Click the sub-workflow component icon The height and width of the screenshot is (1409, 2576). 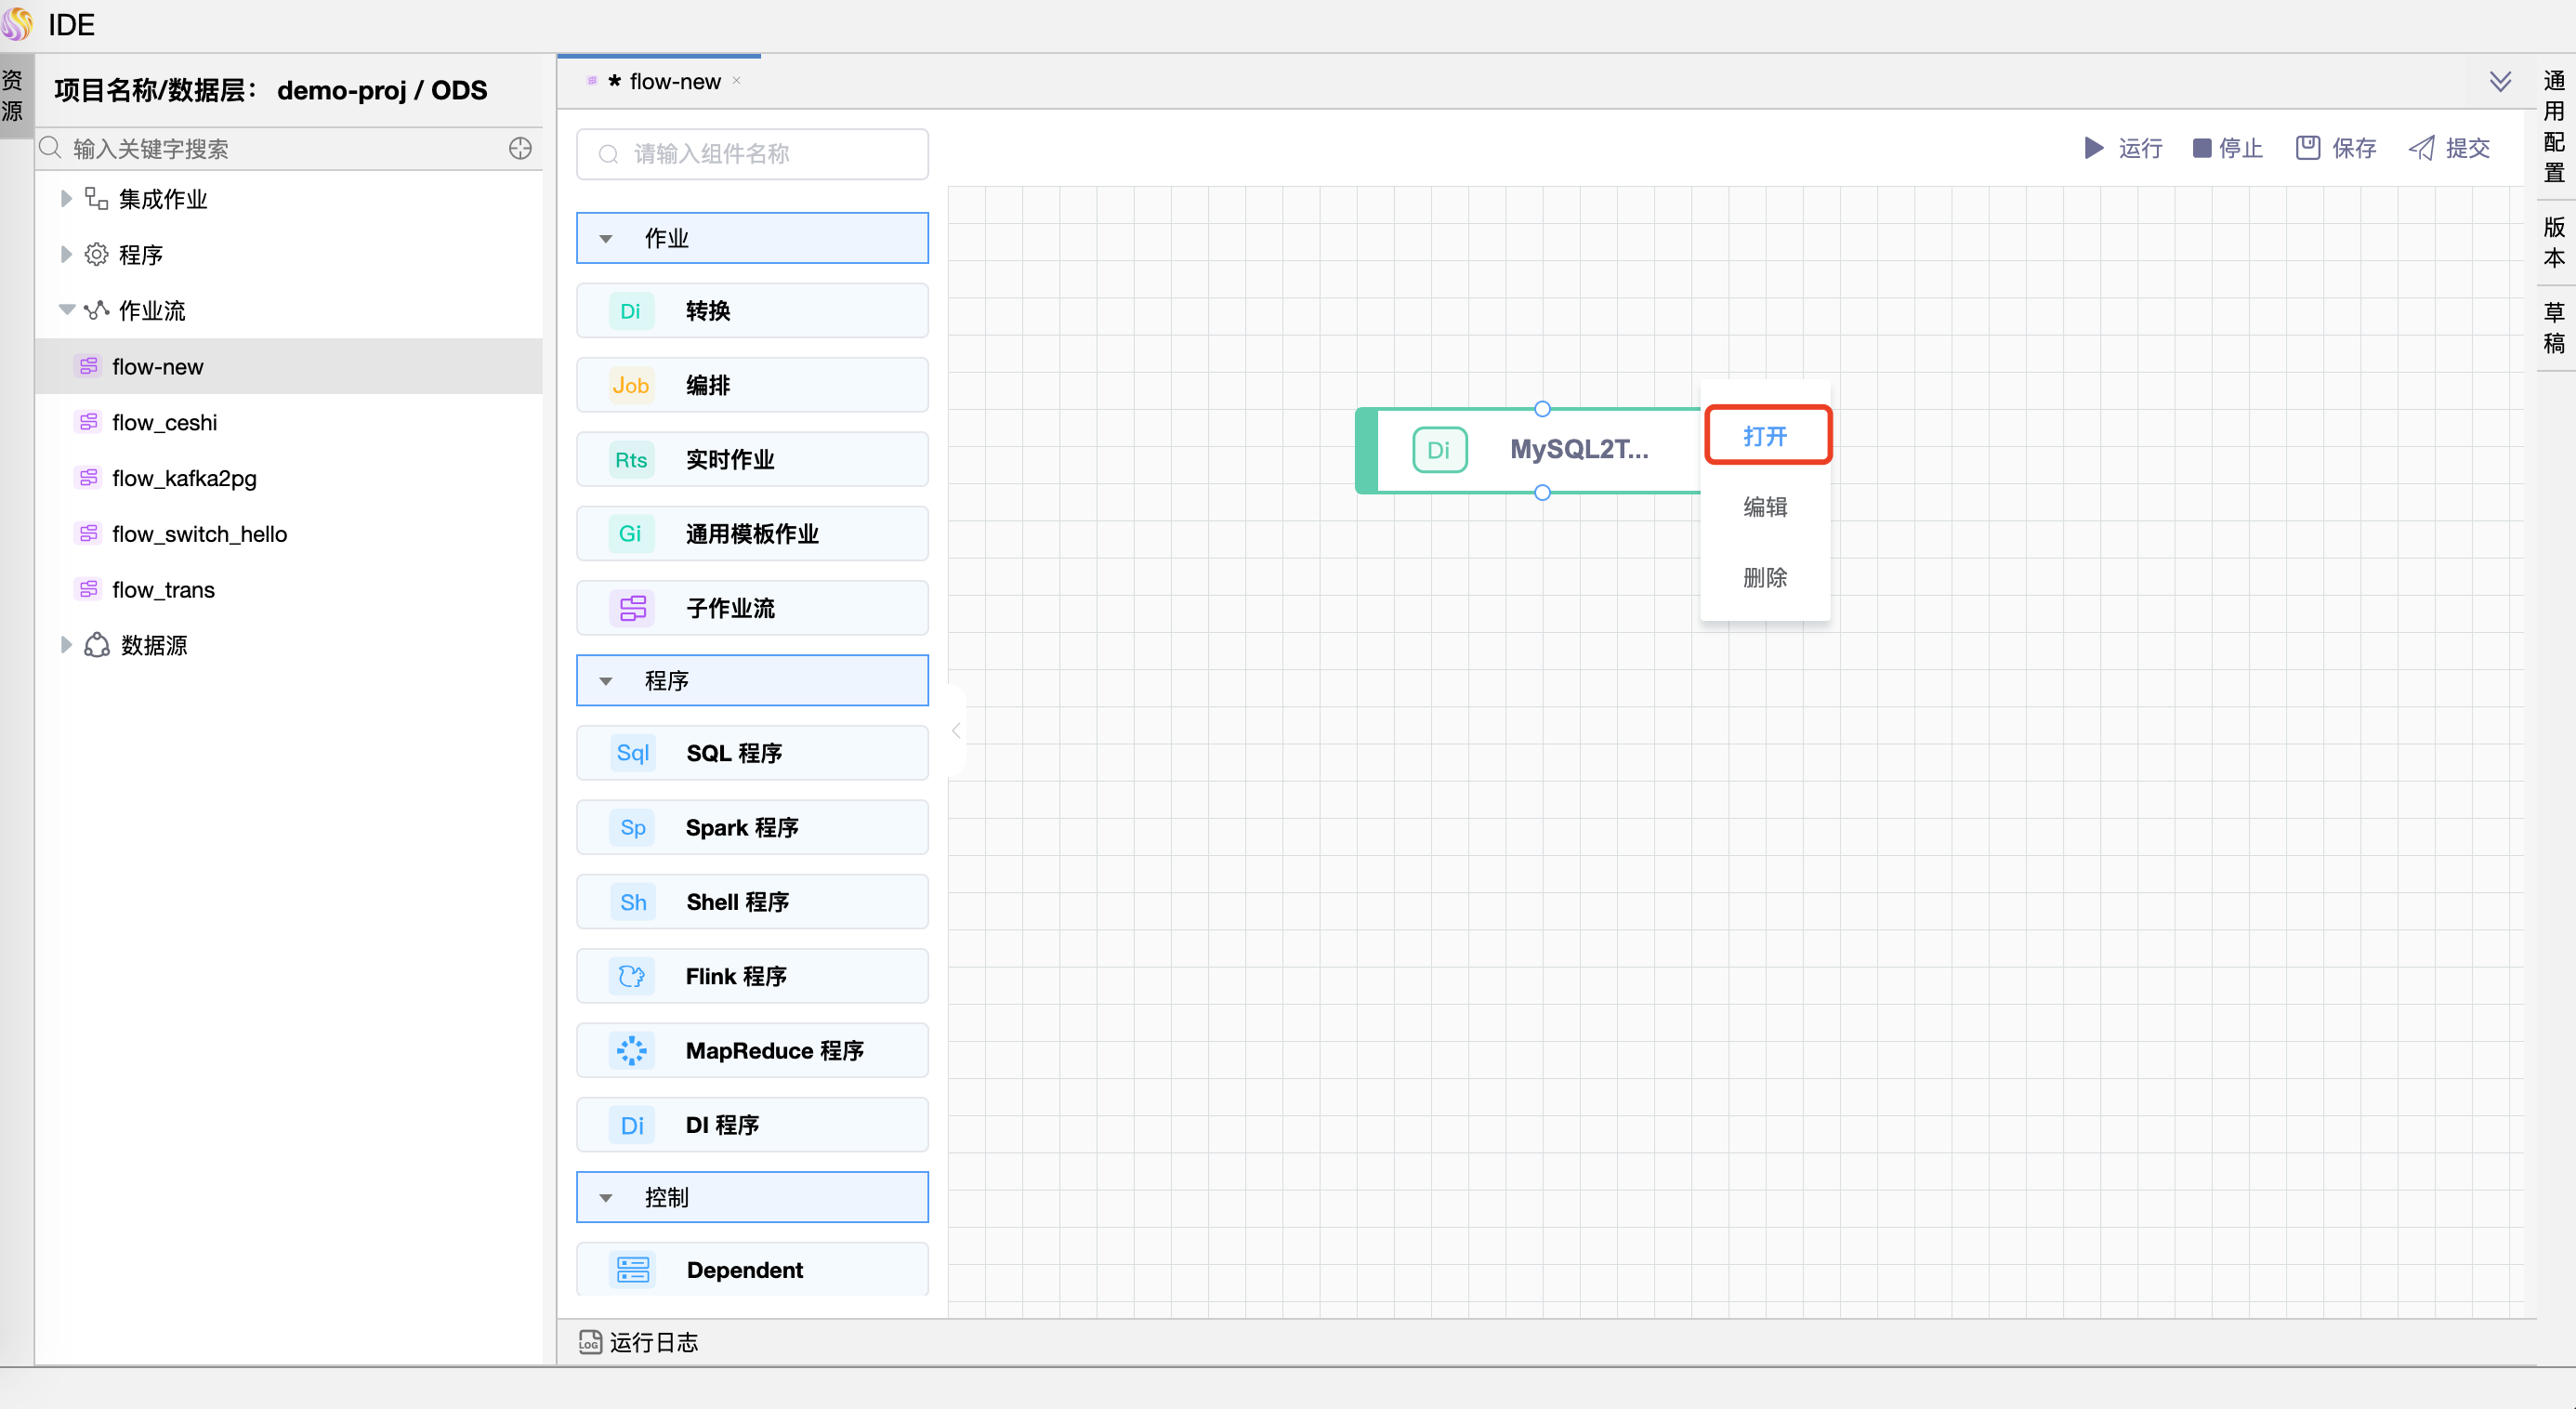coord(632,608)
